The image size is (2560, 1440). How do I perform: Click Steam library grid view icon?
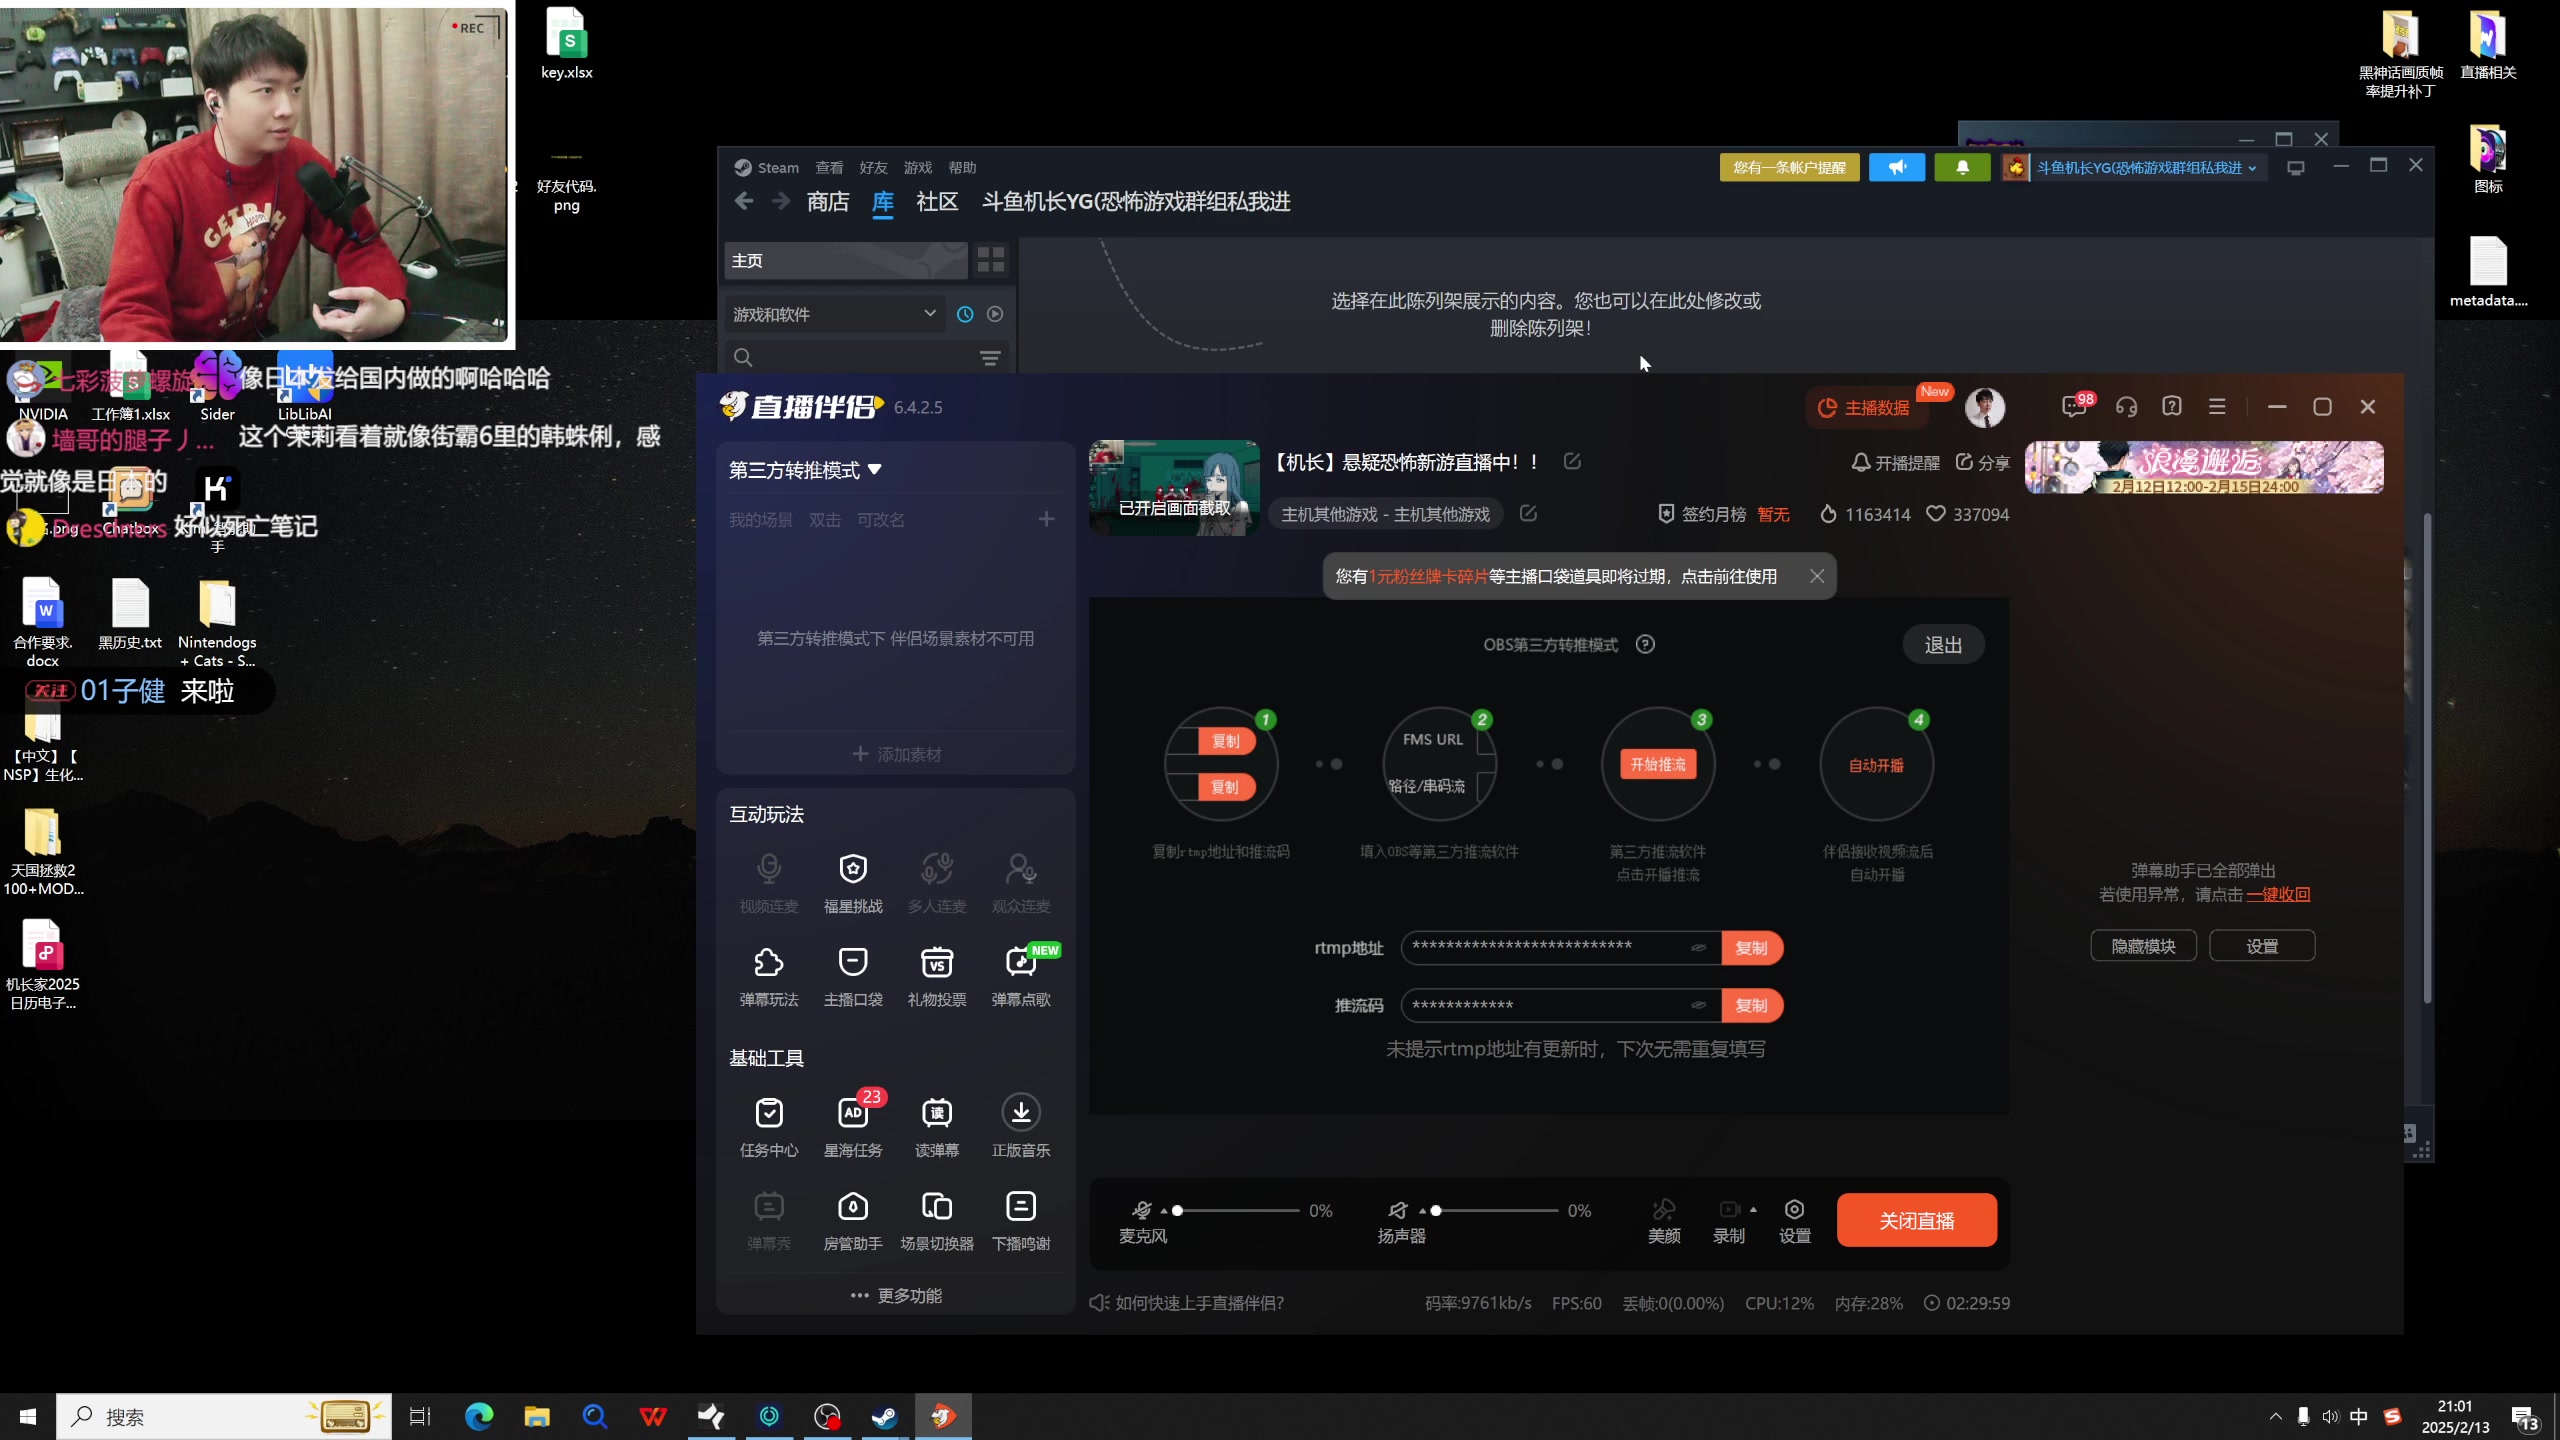(x=990, y=260)
